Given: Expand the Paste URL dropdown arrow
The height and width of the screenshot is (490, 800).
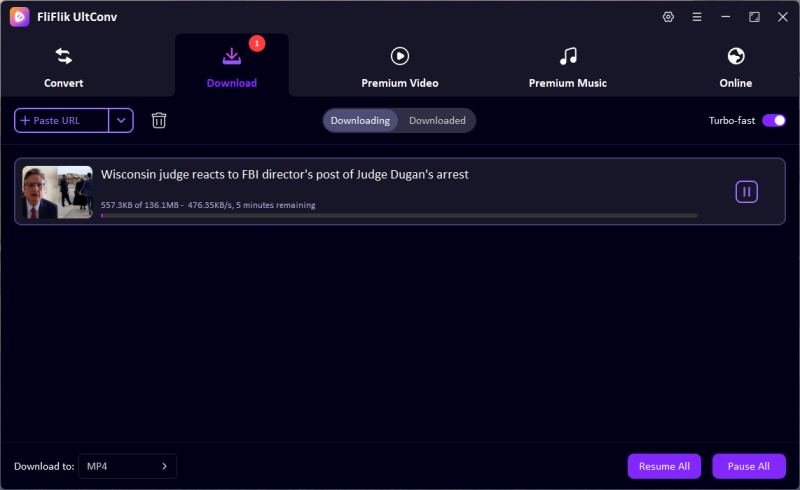Looking at the screenshot, I should tap(121, 120).
